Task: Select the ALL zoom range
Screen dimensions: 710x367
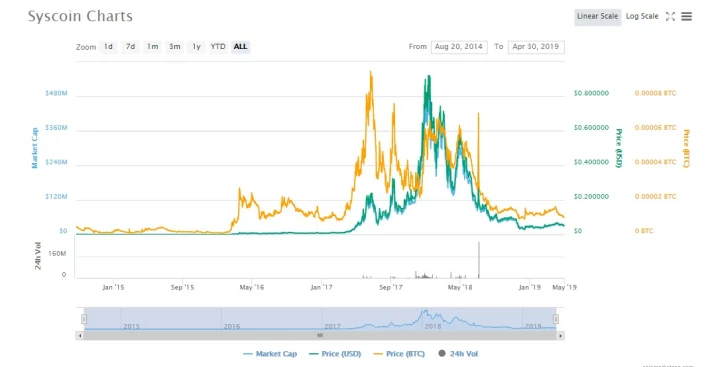Action: tap(240, 47)
